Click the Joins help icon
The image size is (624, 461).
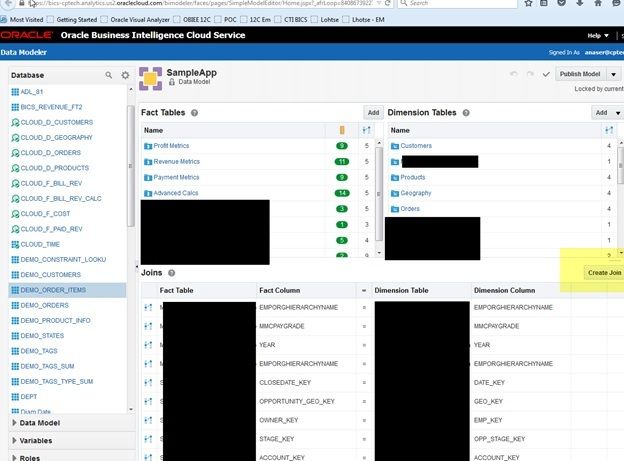[x=172, y=273]
